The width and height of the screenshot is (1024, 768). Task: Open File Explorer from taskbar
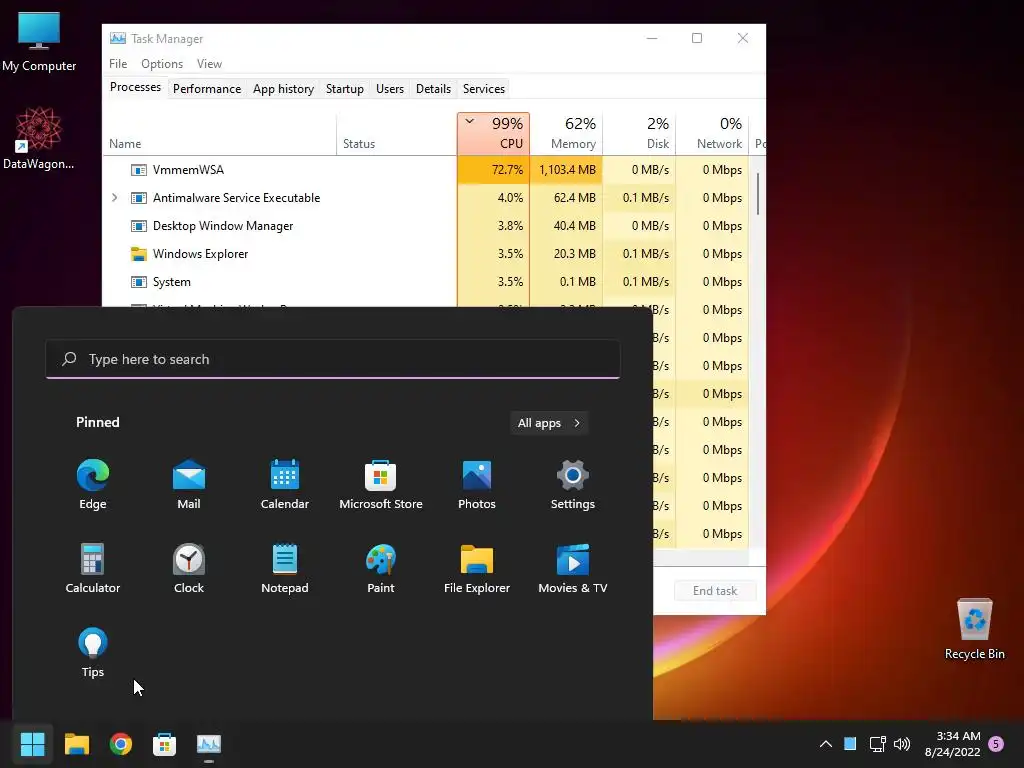point(77,744)
